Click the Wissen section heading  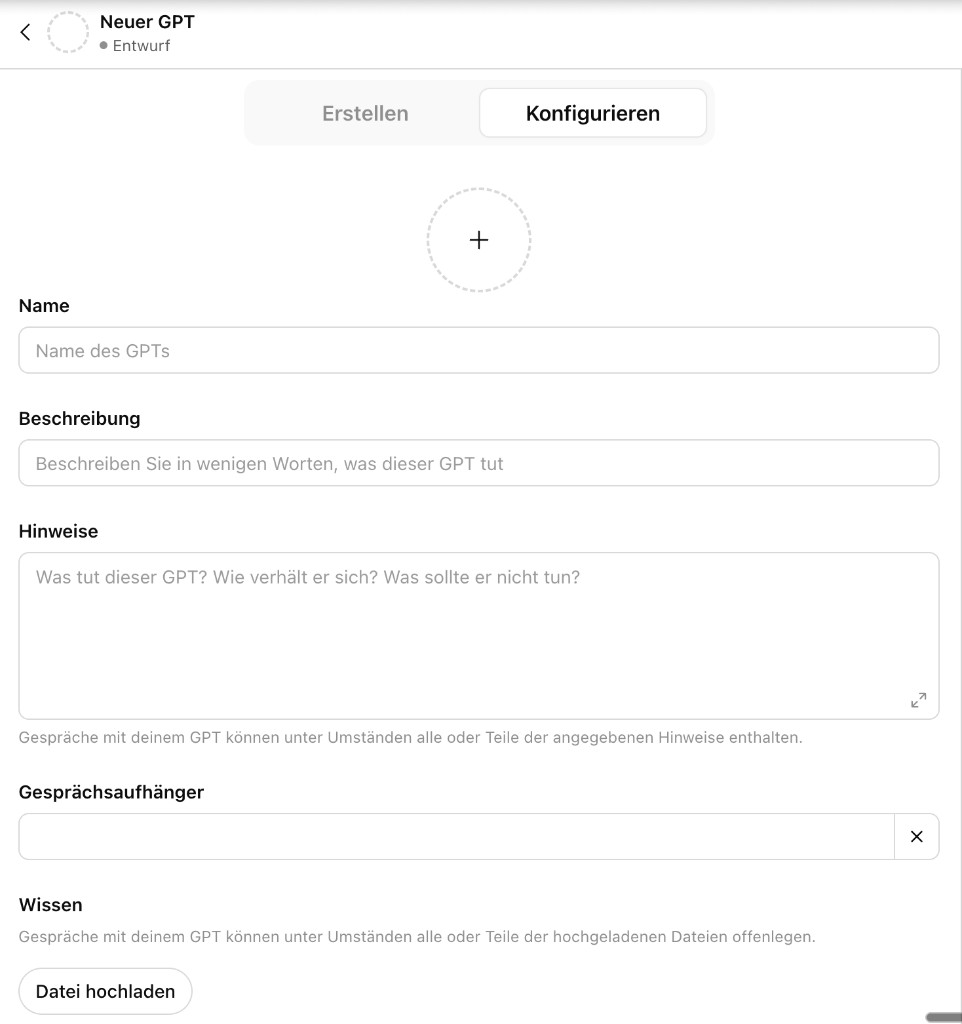coord(50,904)
